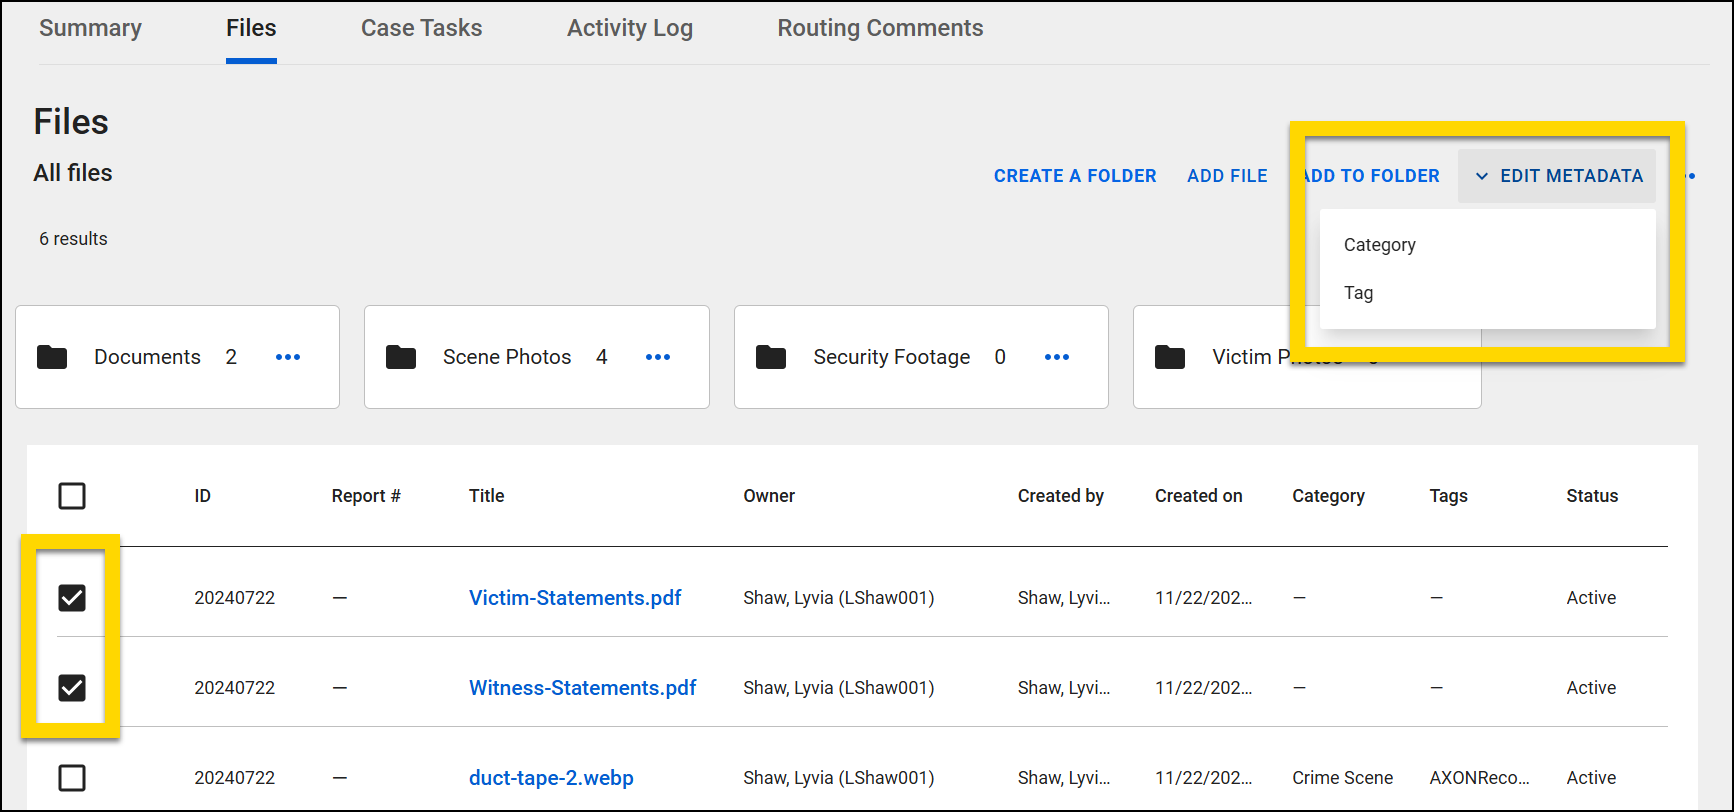Choose Category from the Edit Metadata menu
The width and height of the screenshot is (1734, 812).
coord(1379,245)
